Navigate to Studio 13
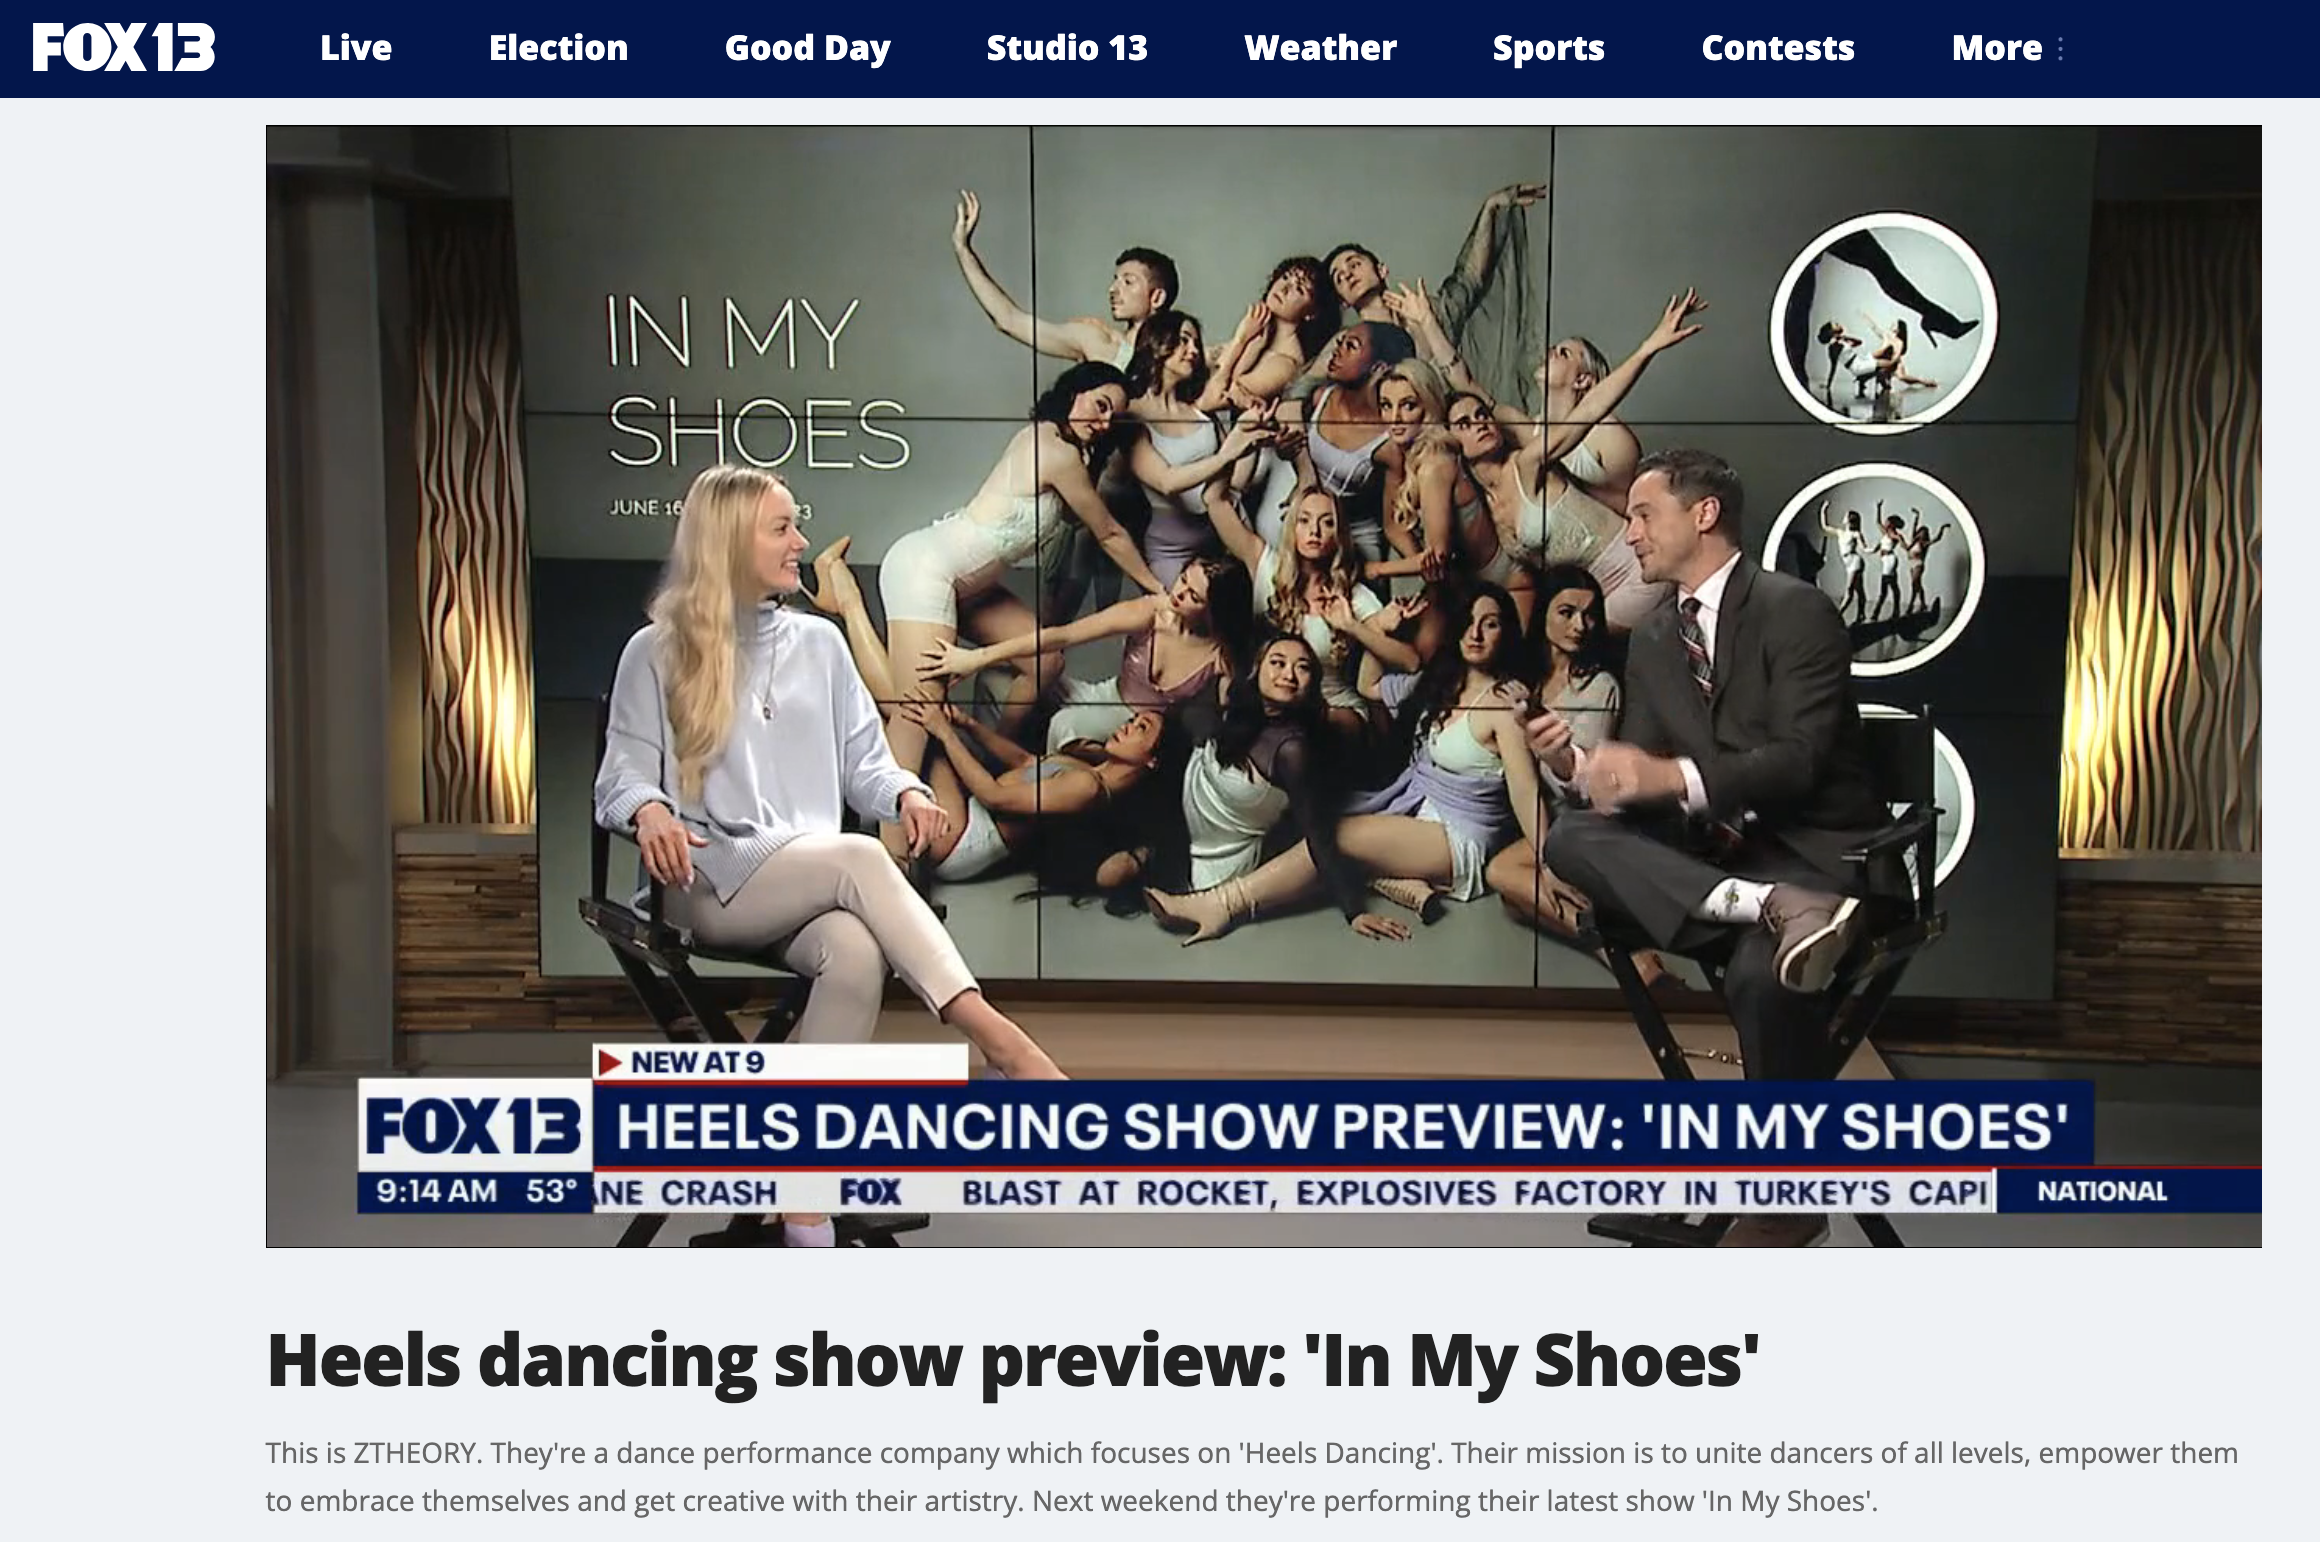Screen dimensions: 2320x1542 point(1066,48)
